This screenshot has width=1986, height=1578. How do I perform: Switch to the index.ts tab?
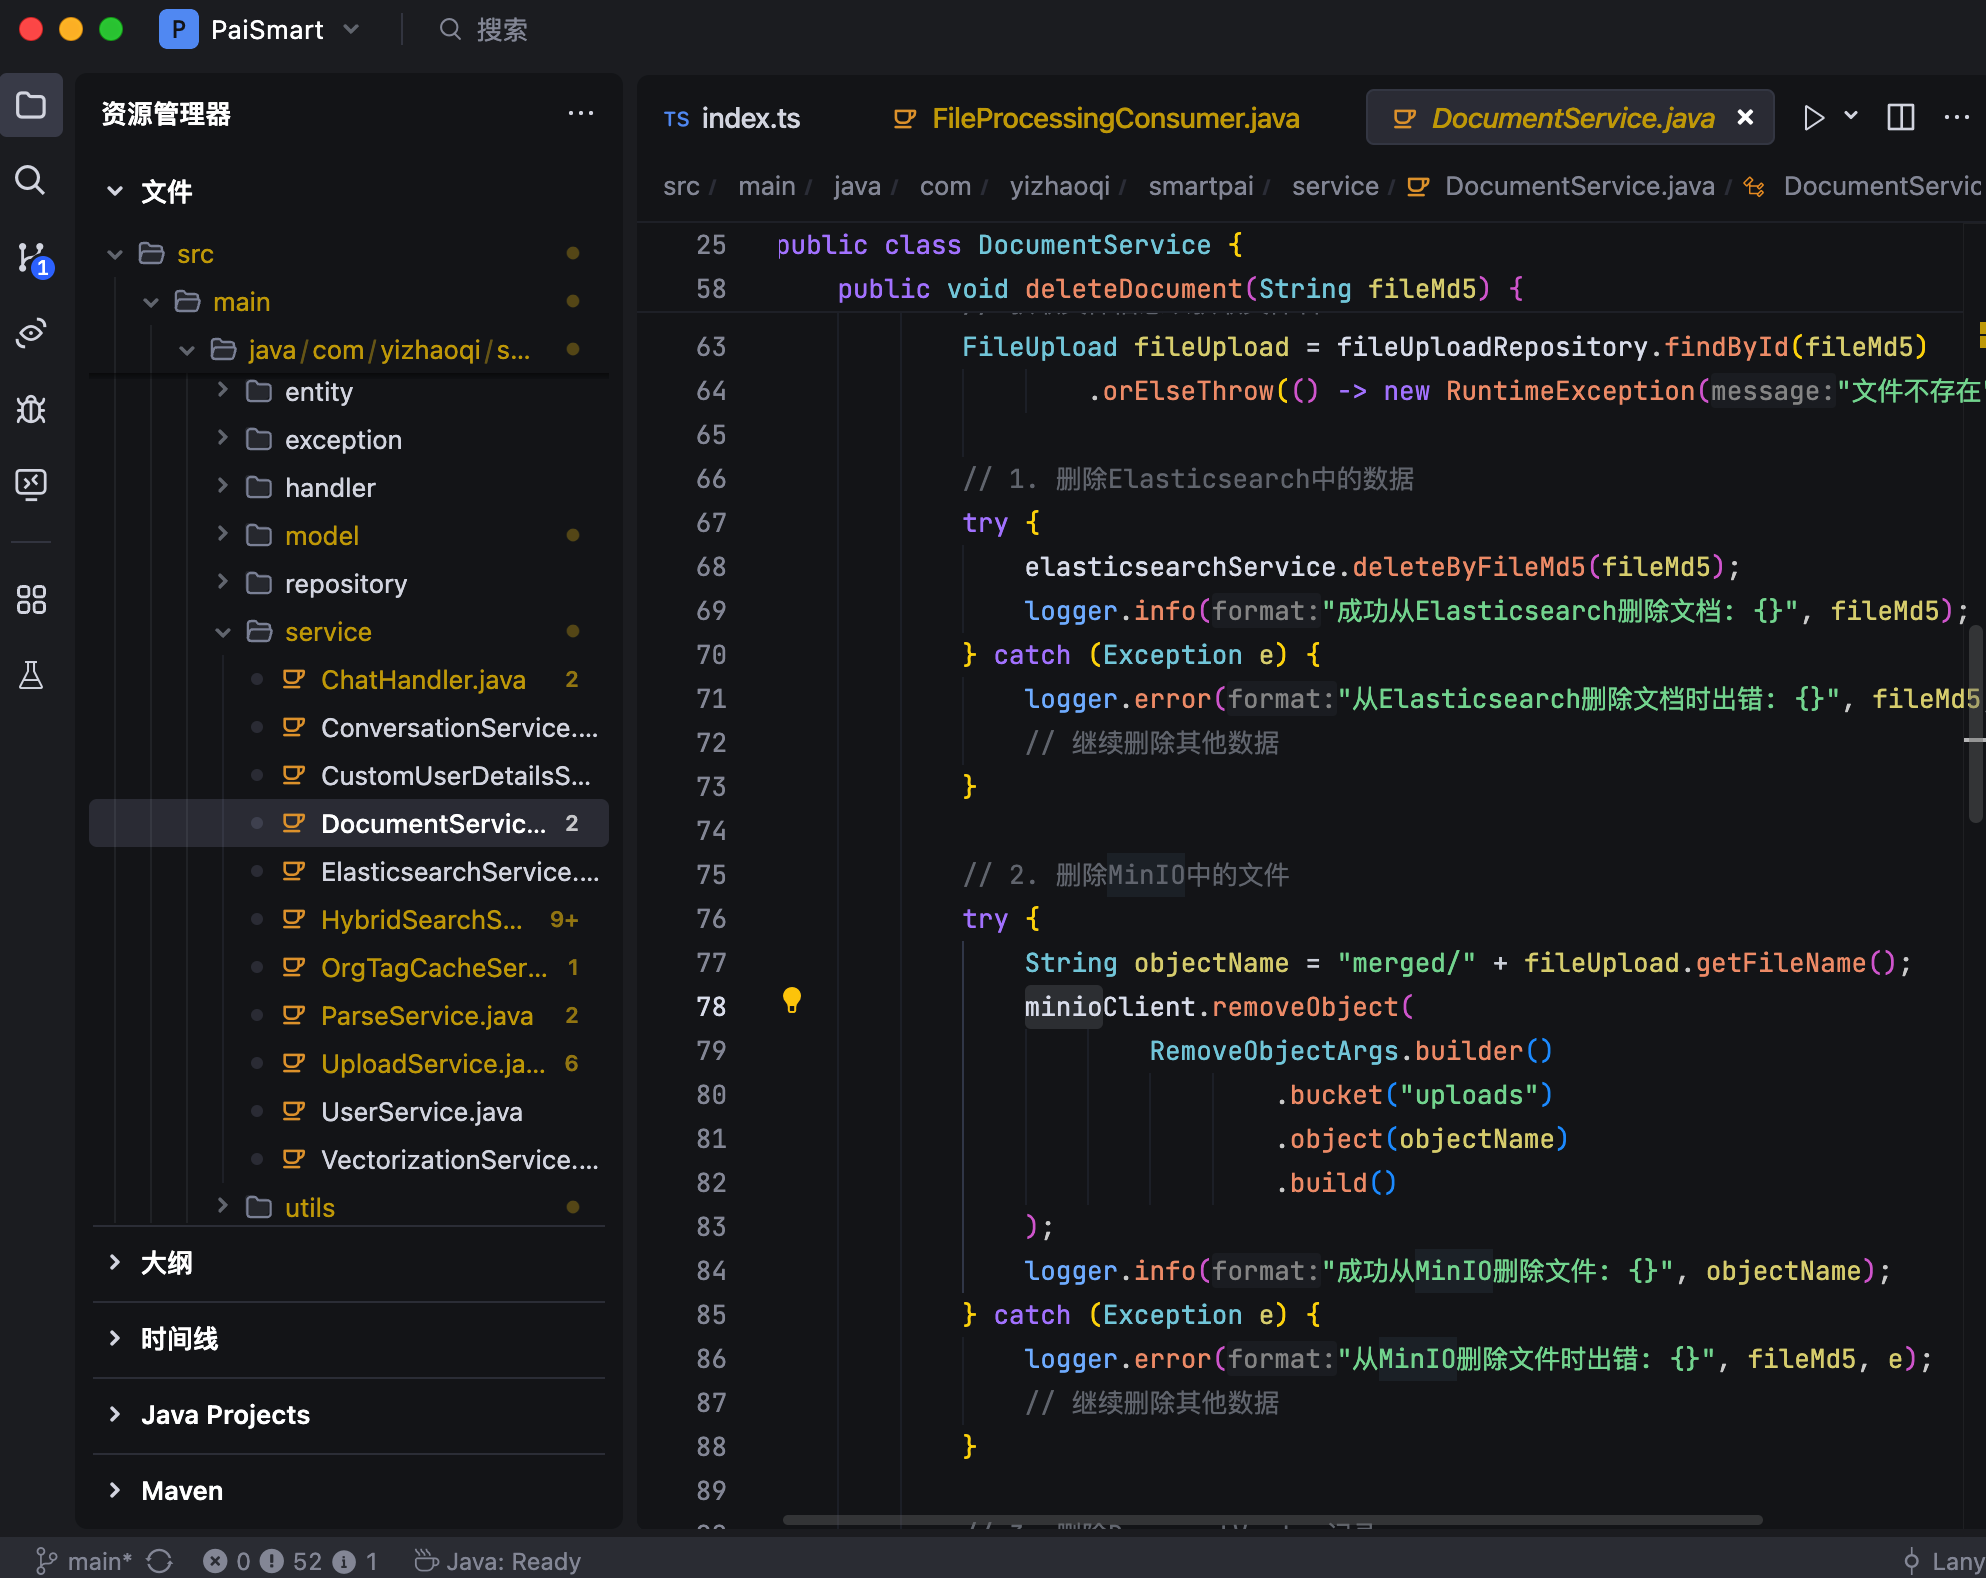point(732,118)
